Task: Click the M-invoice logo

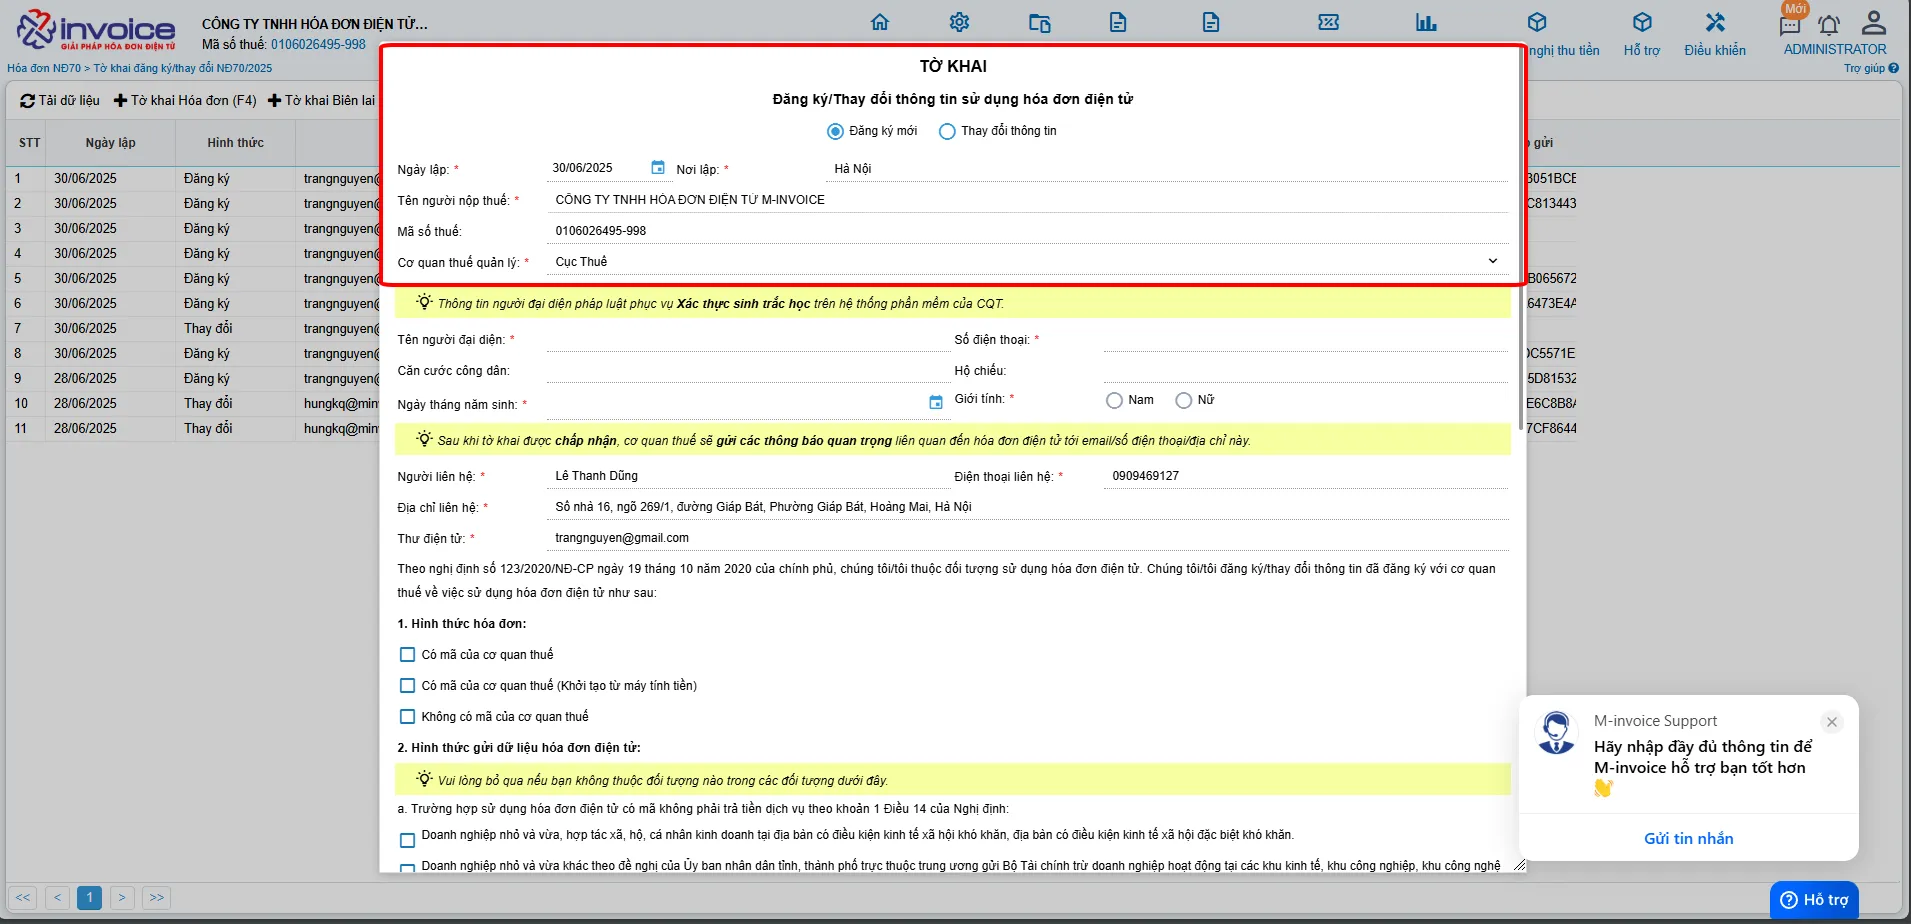Action: [x=96, y=29]
